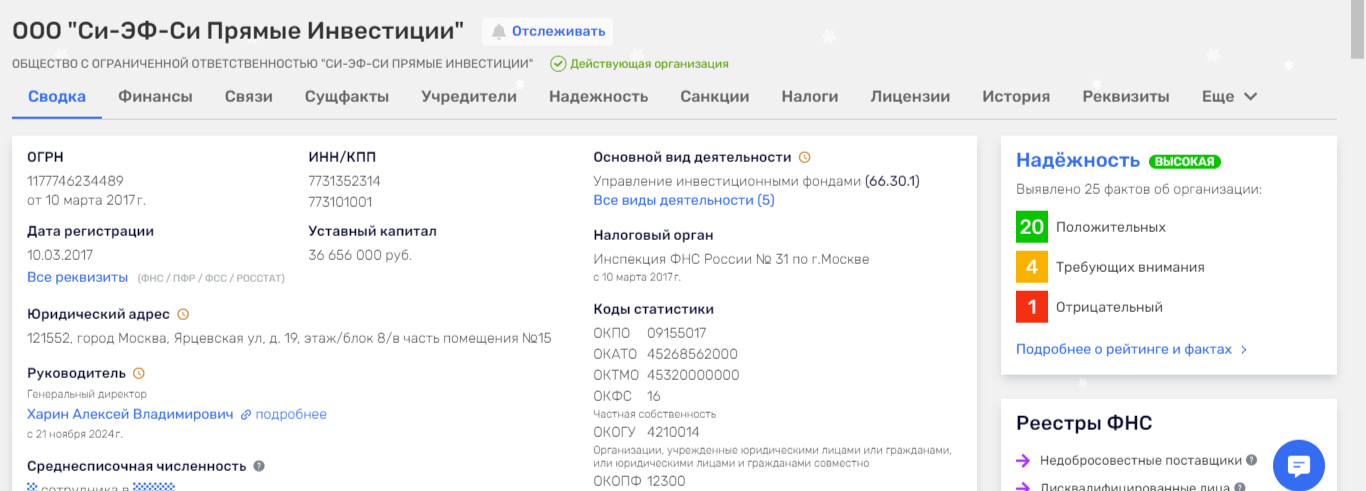1366x491 pixels.
Task: Click the Отслеживать button
Action: (547, 32)
